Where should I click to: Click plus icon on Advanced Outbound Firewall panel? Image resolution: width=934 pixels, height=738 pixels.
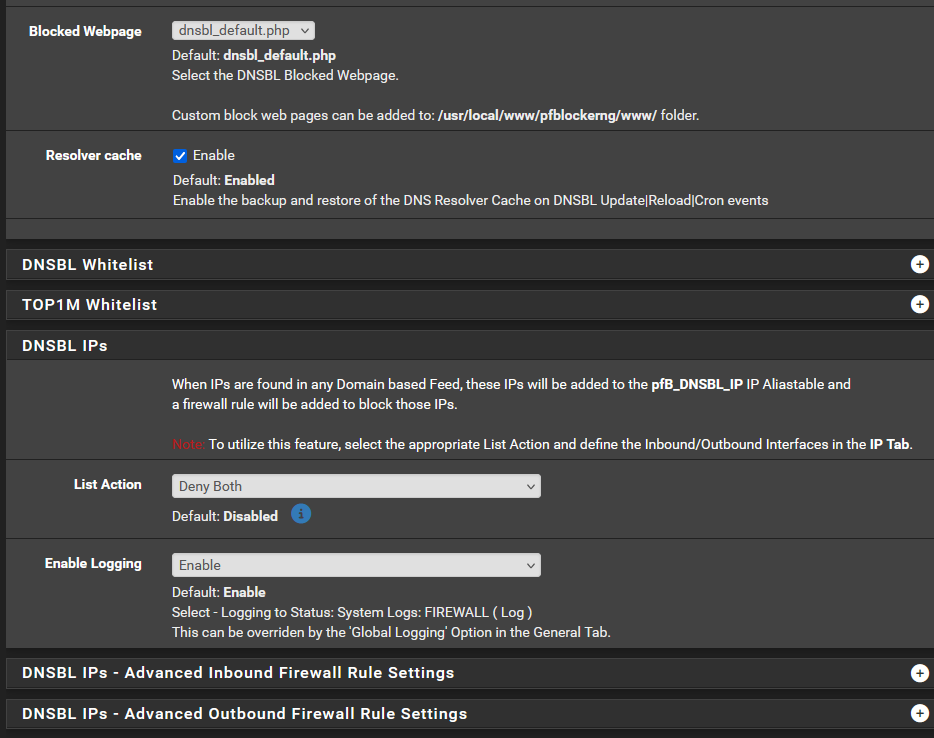919,713
